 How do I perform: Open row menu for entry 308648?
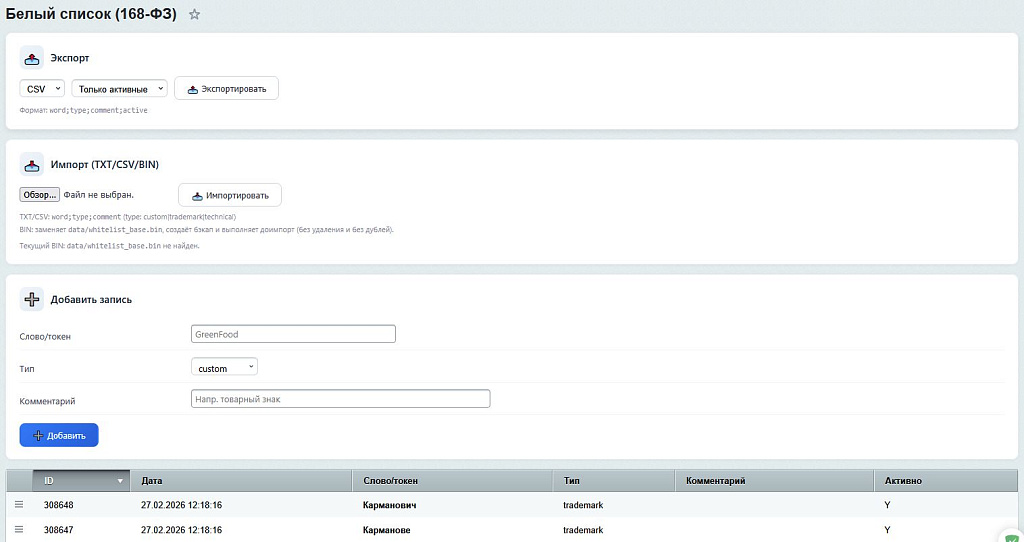click(19, 505)
